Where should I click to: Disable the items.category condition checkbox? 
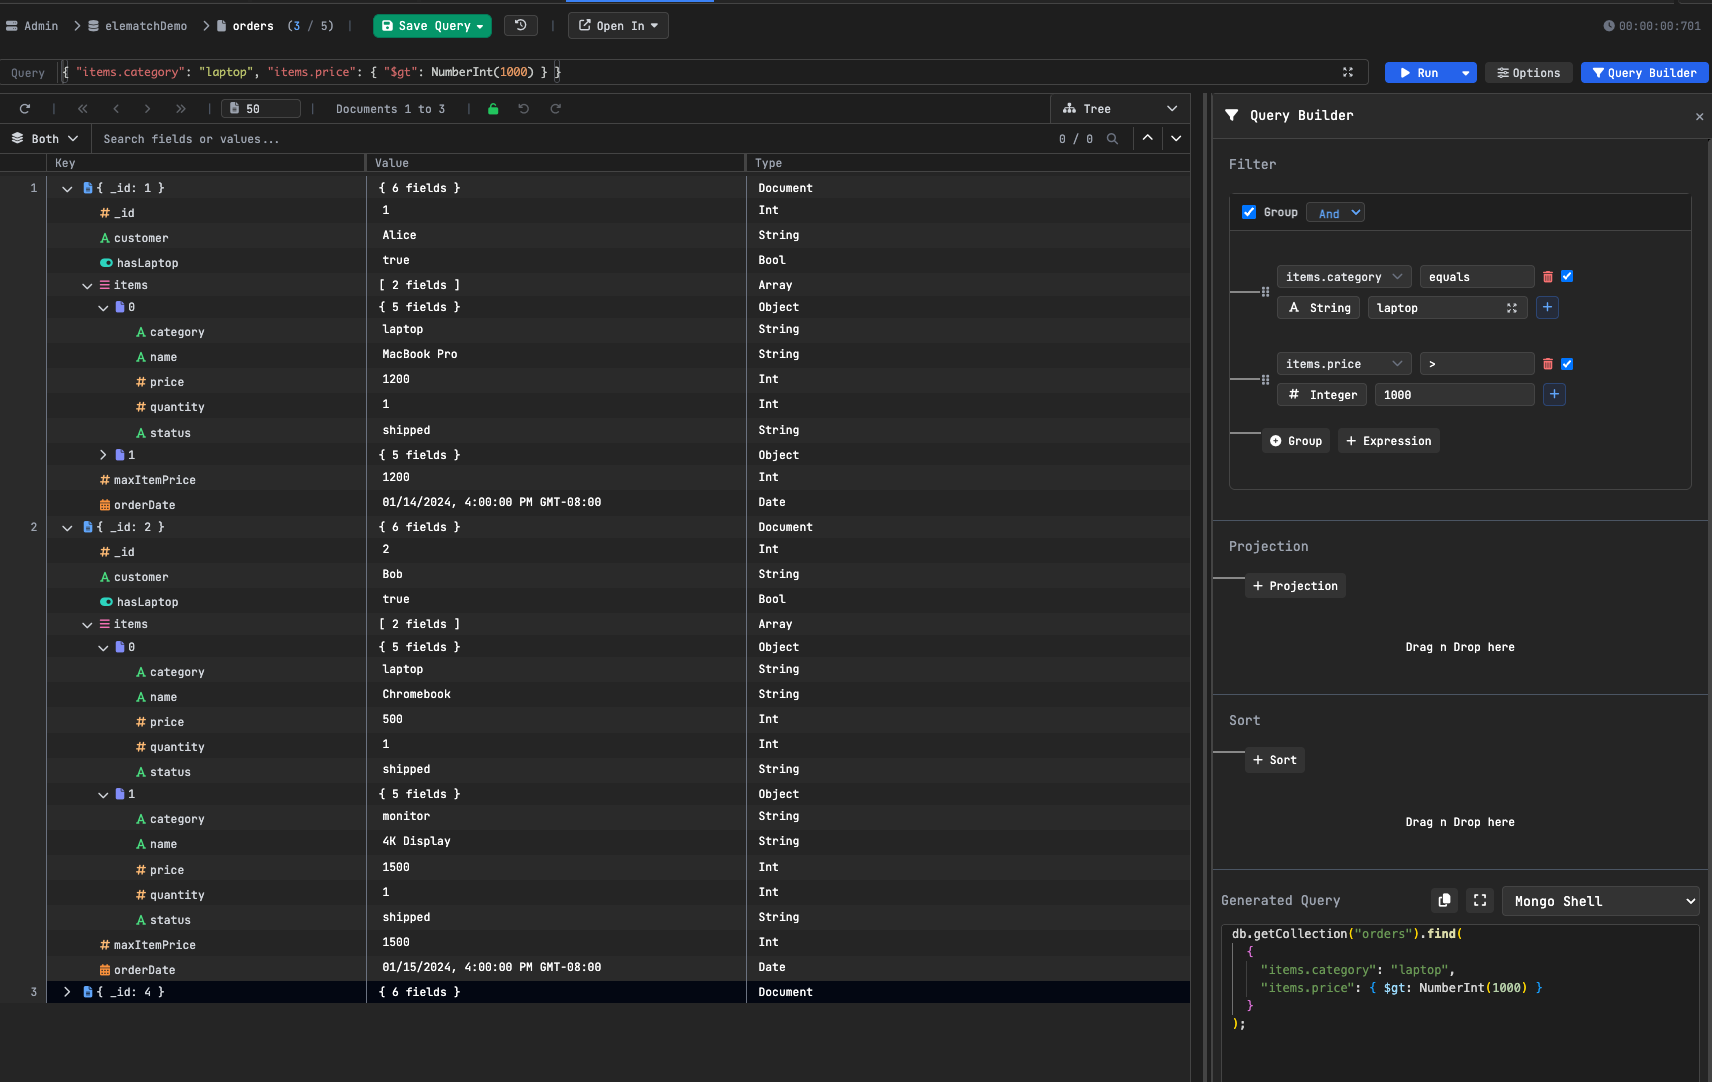(1567, 276)
